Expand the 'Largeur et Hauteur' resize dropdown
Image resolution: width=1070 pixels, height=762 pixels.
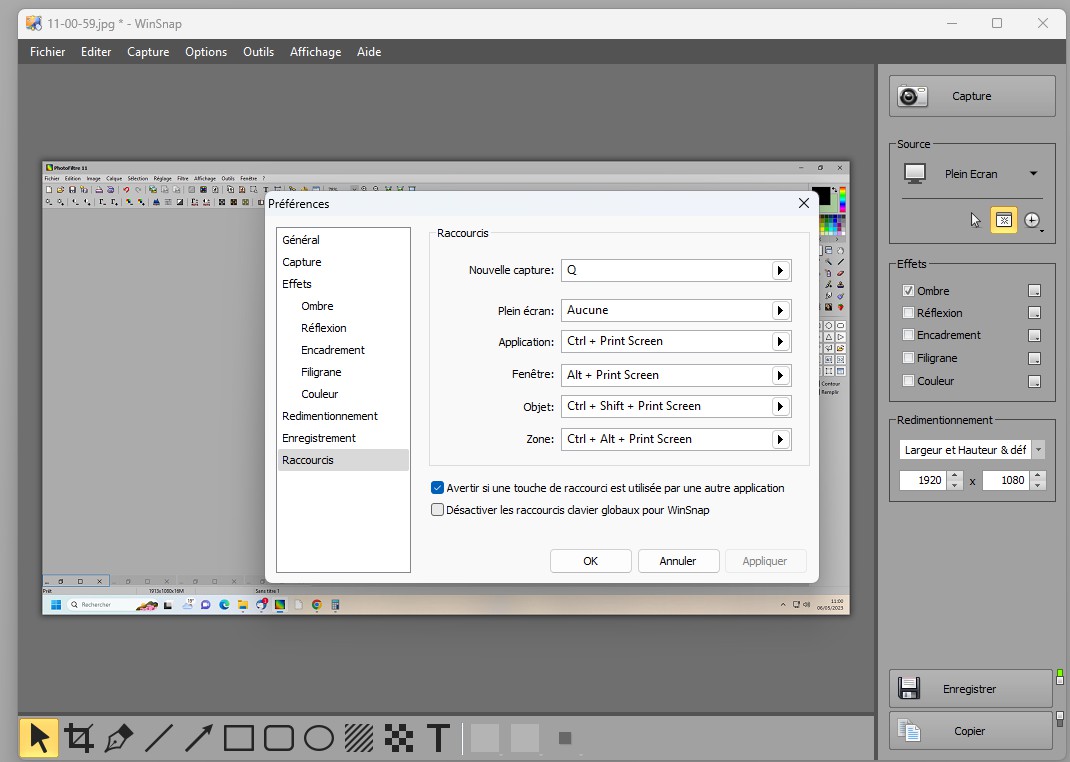tap(1038, 450)
